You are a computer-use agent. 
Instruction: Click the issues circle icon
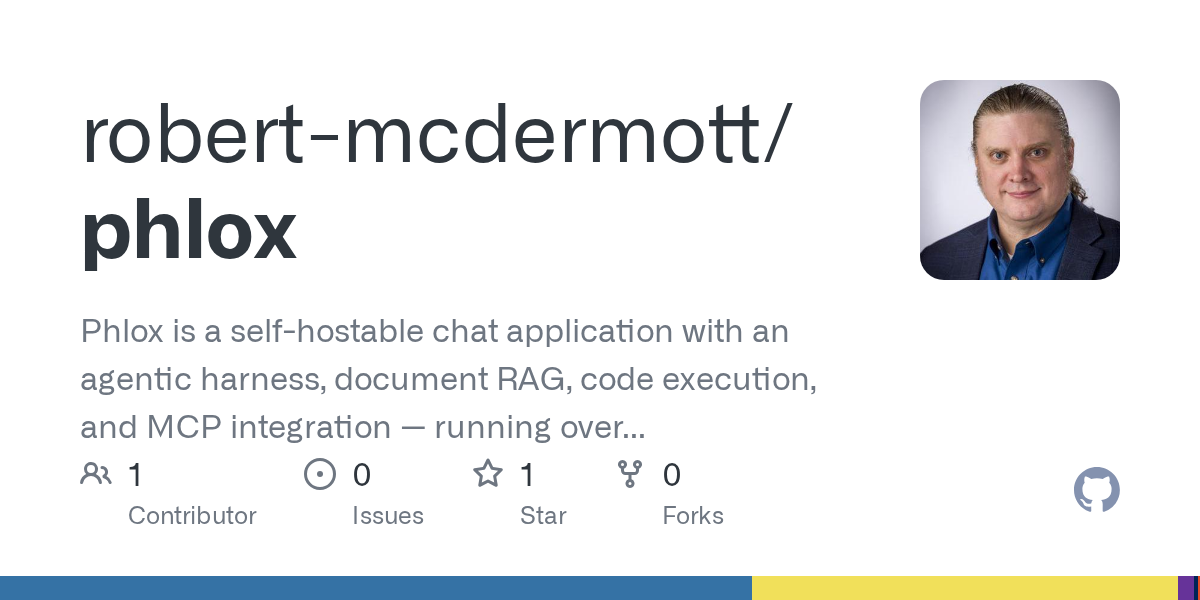(320, 474)
